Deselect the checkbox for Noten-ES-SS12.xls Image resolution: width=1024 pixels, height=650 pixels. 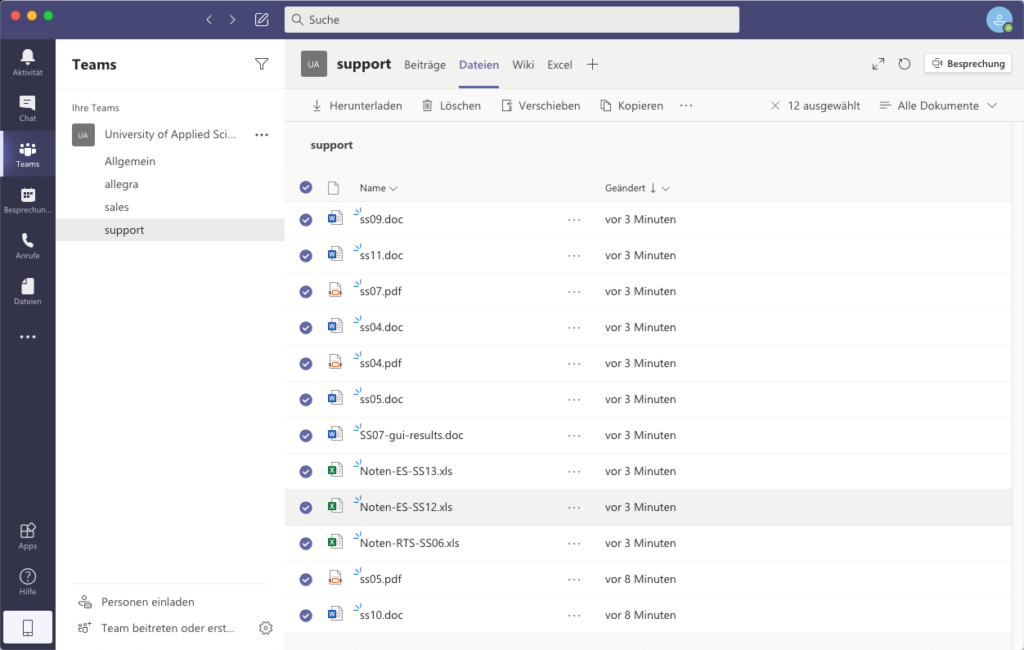click(305, 507)
